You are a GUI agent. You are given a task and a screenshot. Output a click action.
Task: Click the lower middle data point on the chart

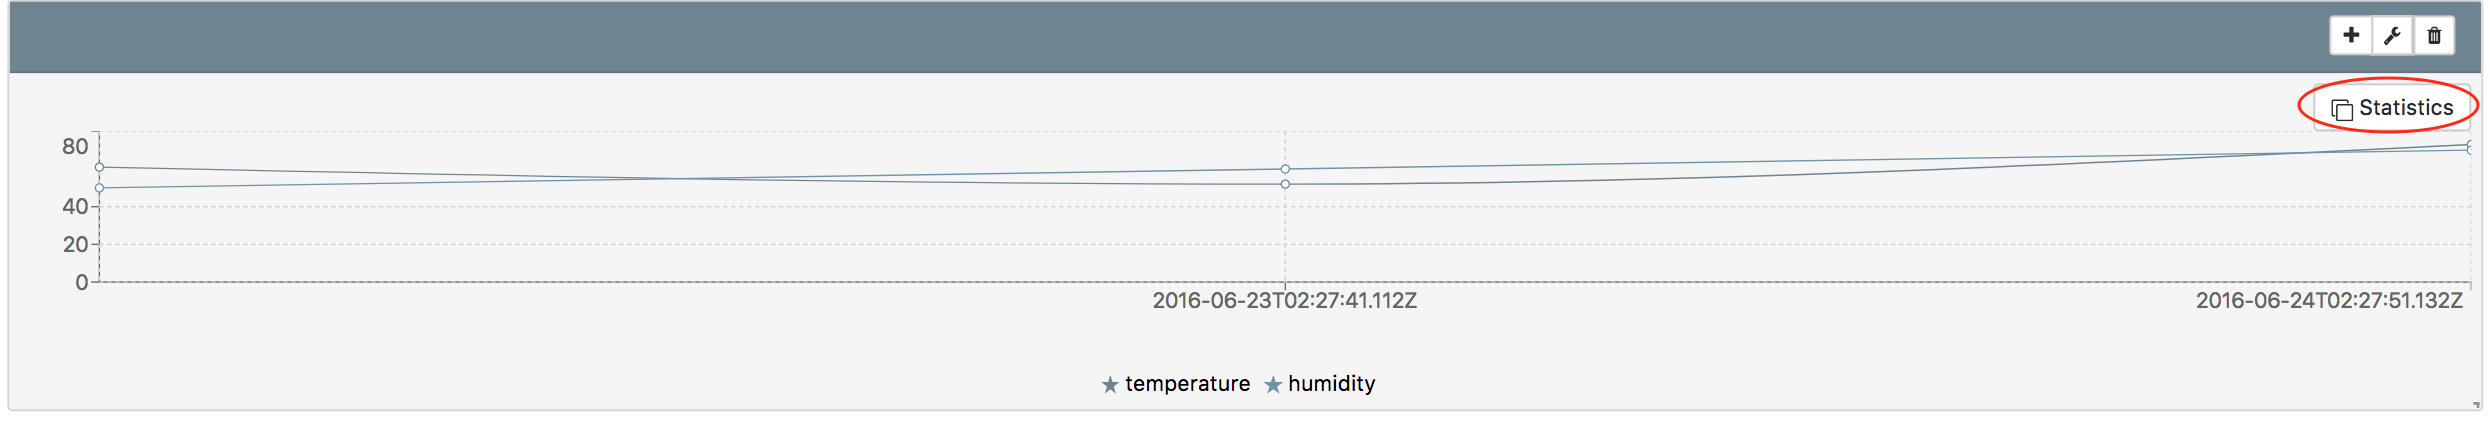point(1285,184)
